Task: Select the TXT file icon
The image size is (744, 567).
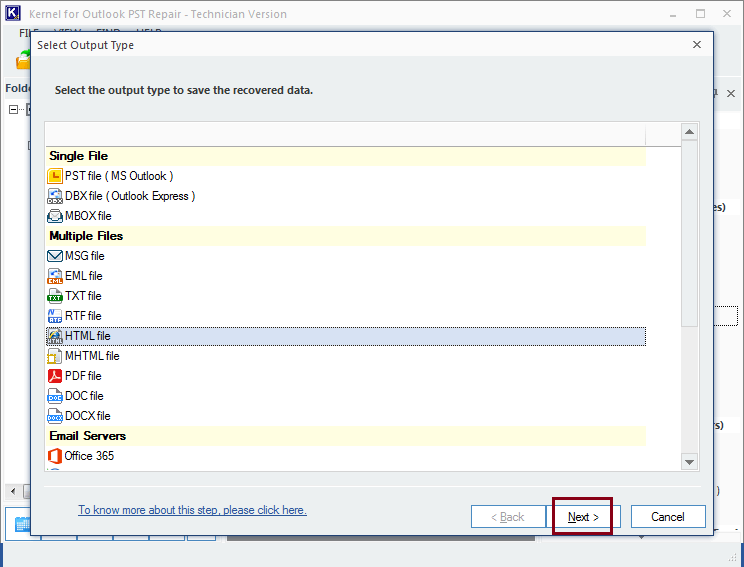Action: [x=55, y=296]
